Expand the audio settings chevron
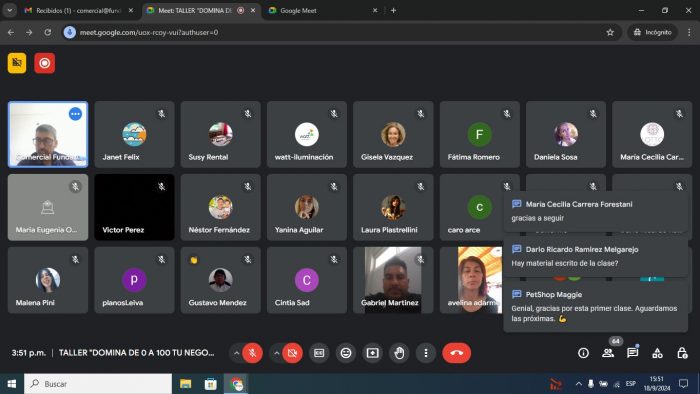This screenshot has width=700, height=394. click(236, 353)
